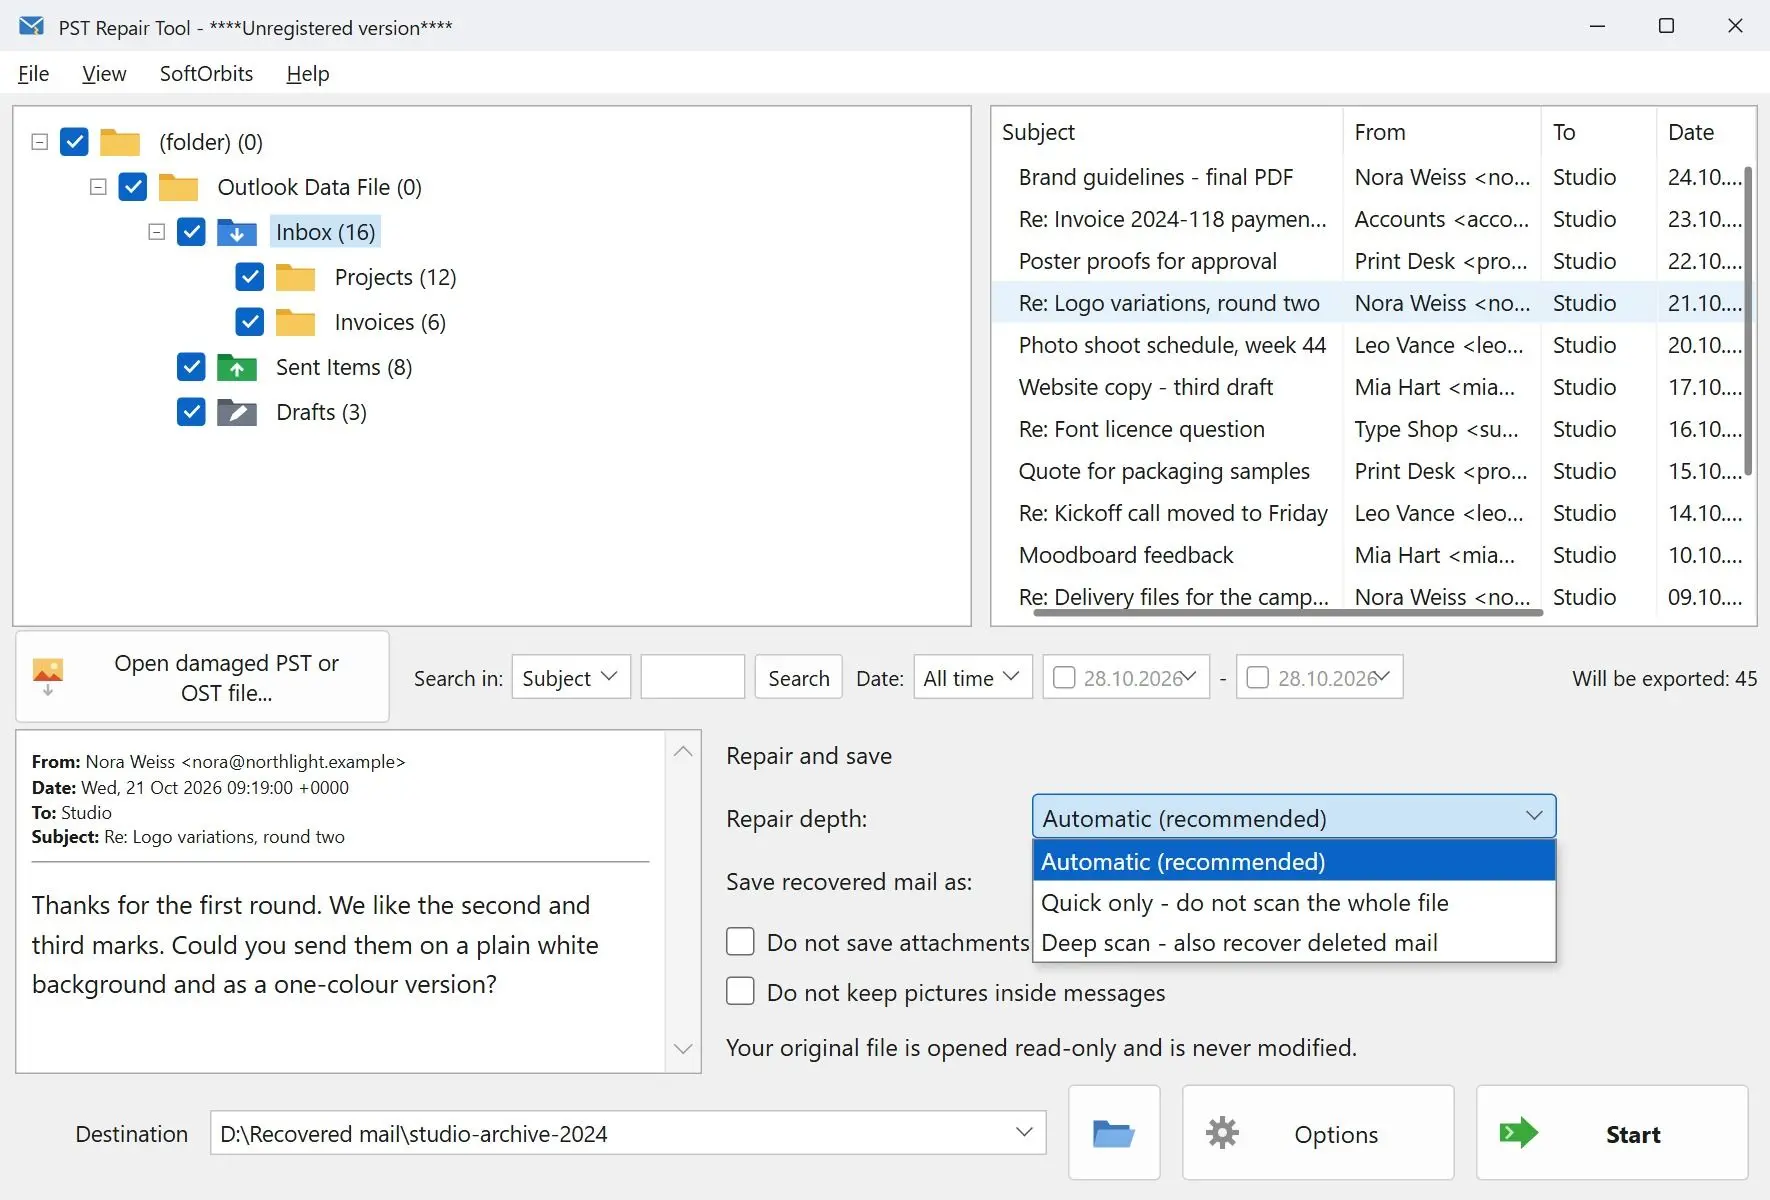The height and width of the screenshot is (1200, 1770).
Task: Click the message list vertical scrollbar
Action: pyautogui.click(x=1748, y=320)
